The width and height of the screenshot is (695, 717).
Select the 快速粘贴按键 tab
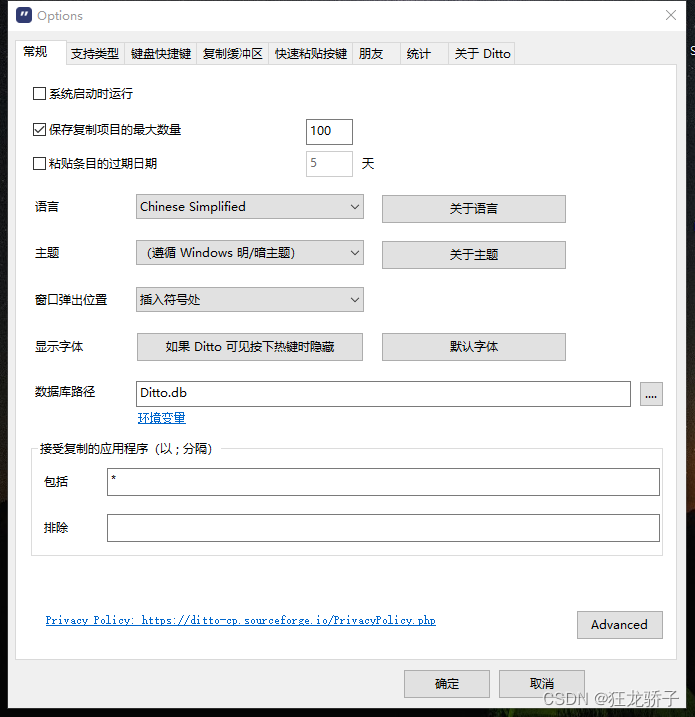[x=310, y=54]
